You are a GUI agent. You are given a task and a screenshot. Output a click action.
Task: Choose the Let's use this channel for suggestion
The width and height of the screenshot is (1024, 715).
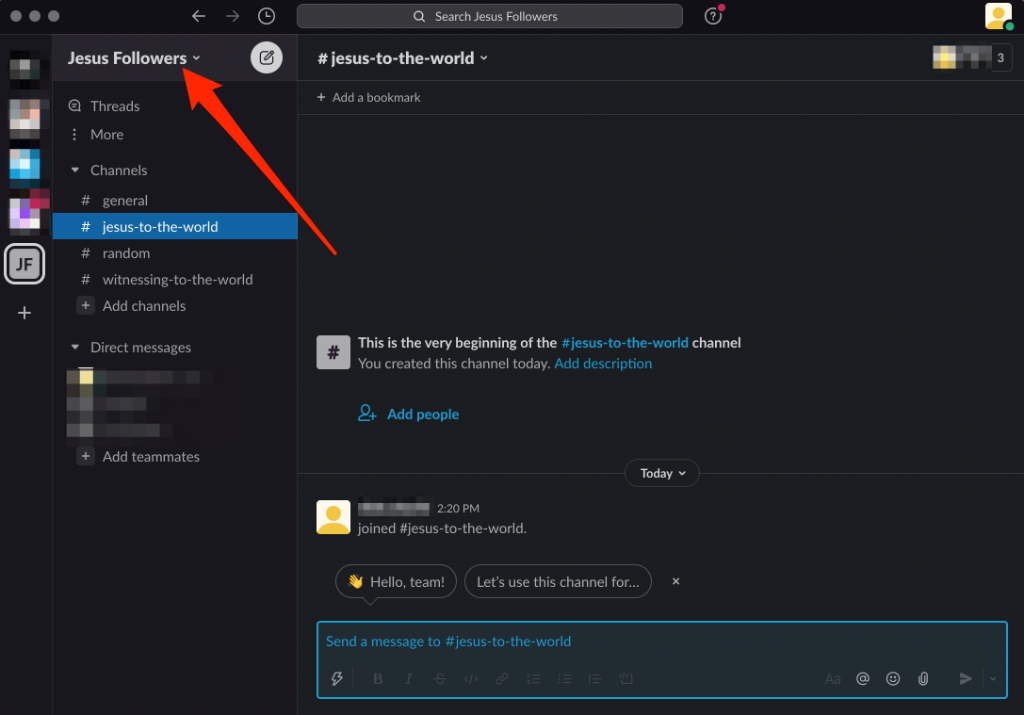[558, 581]
